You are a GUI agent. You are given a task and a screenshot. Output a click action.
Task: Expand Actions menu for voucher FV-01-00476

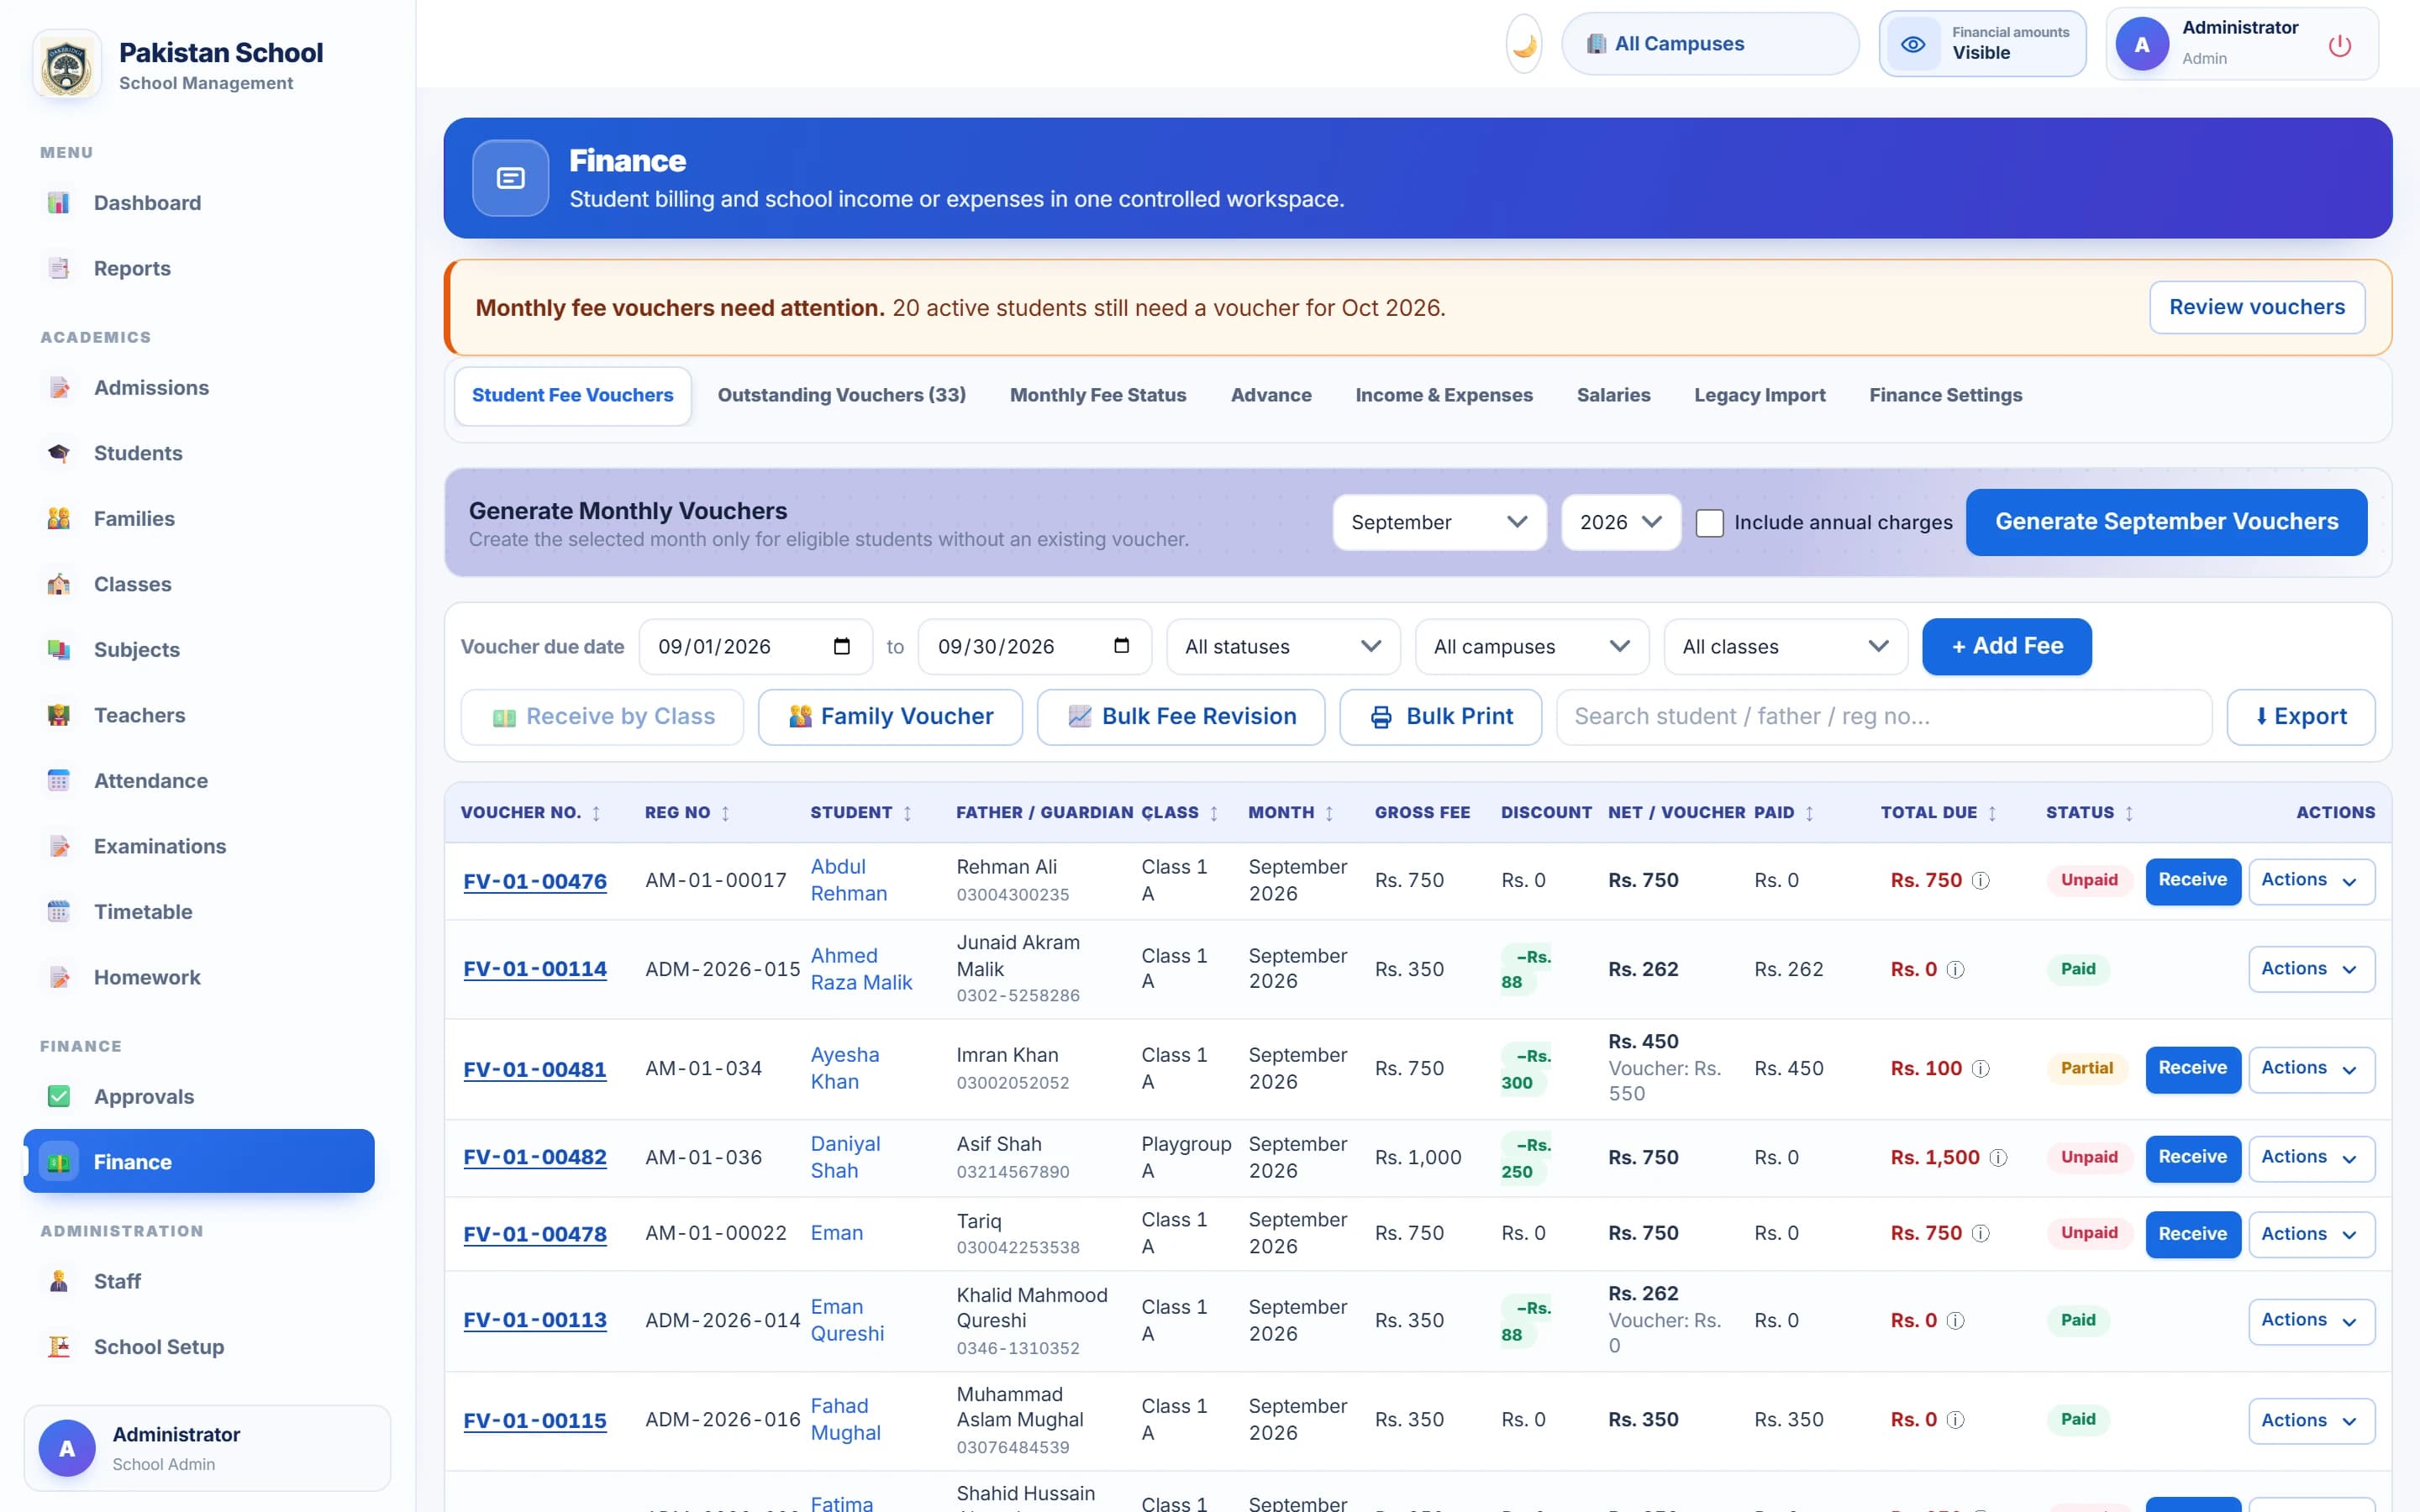click(x=2310, y=881)
